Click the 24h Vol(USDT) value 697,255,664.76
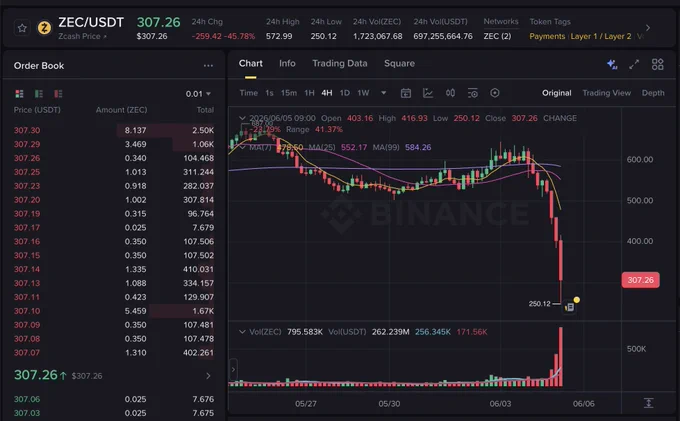Image resolution: width=680 pixels, height=421 pixels. click(443, 36)
